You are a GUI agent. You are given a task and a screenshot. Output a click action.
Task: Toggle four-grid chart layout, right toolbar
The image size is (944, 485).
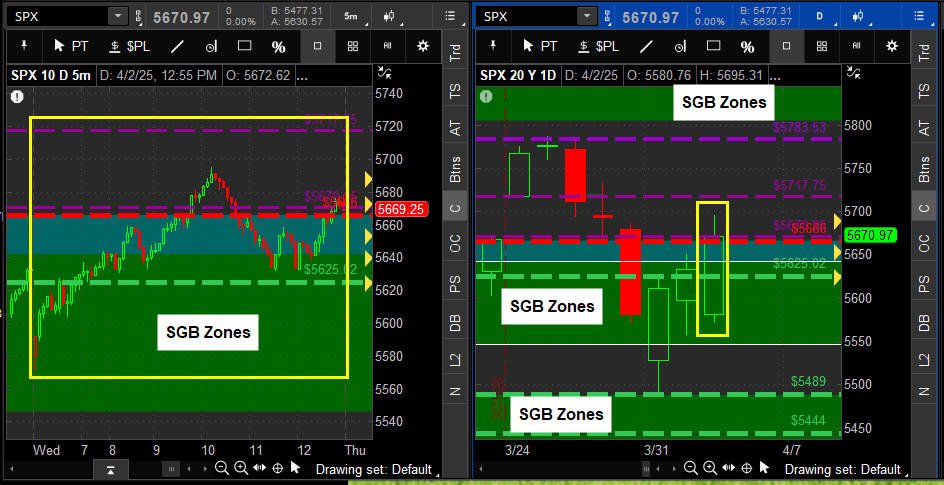tap(822, 46)
